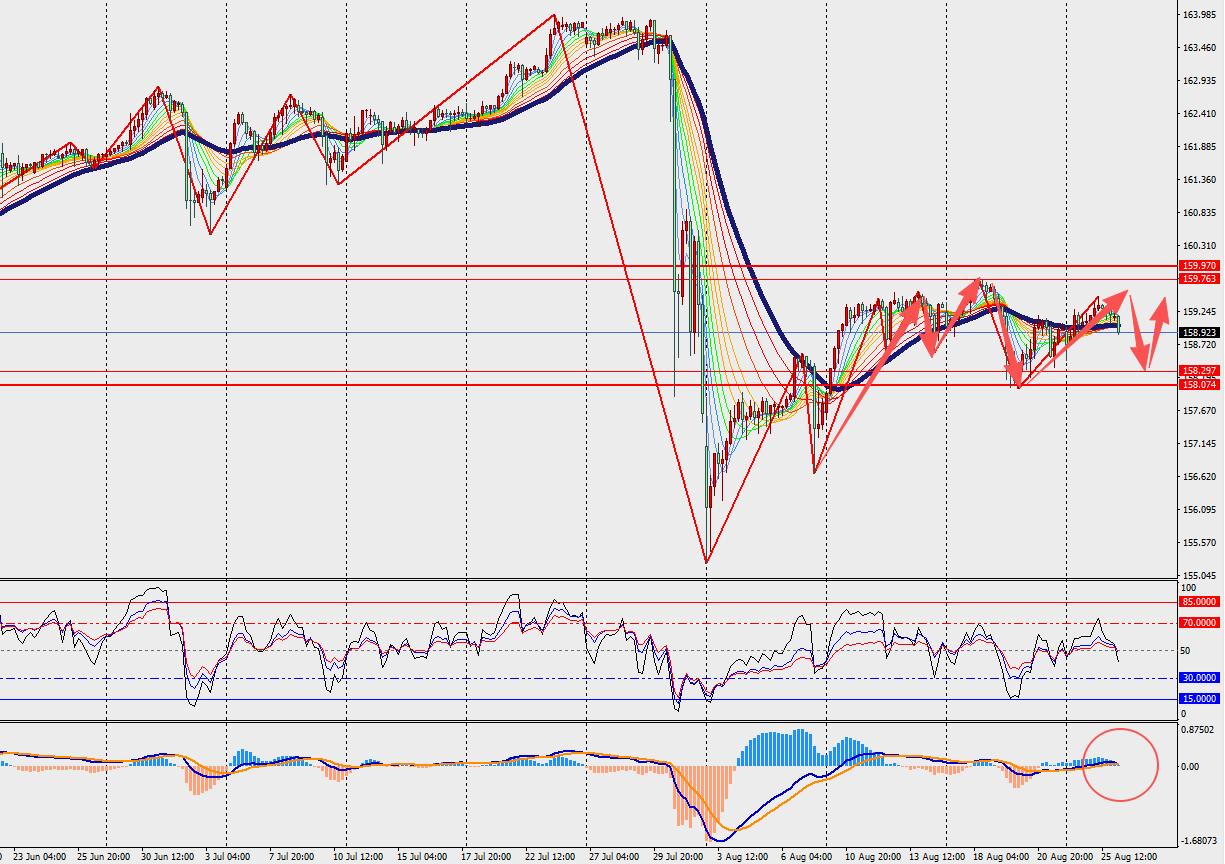Select the 158.297 support price label

tap(1198, 371)
